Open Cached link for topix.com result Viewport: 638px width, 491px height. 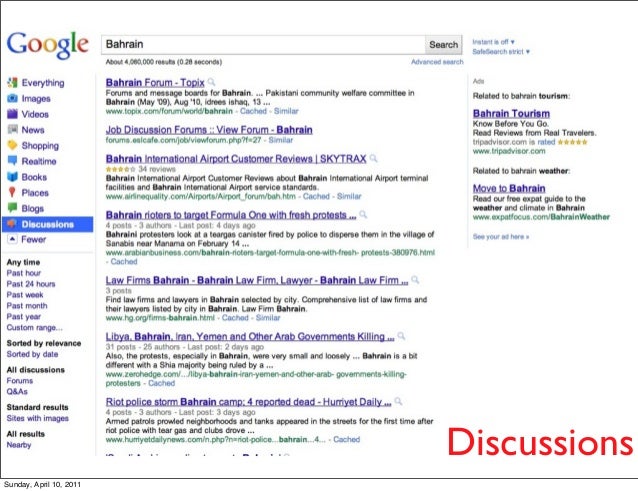tap(253, 111)
